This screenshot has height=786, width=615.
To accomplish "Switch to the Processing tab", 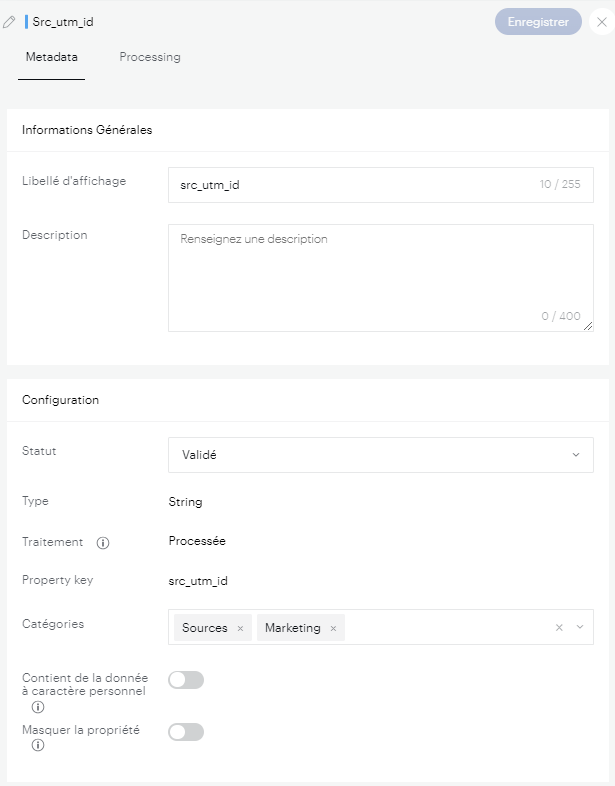I will pyautogui.click(x=150, y=57).
